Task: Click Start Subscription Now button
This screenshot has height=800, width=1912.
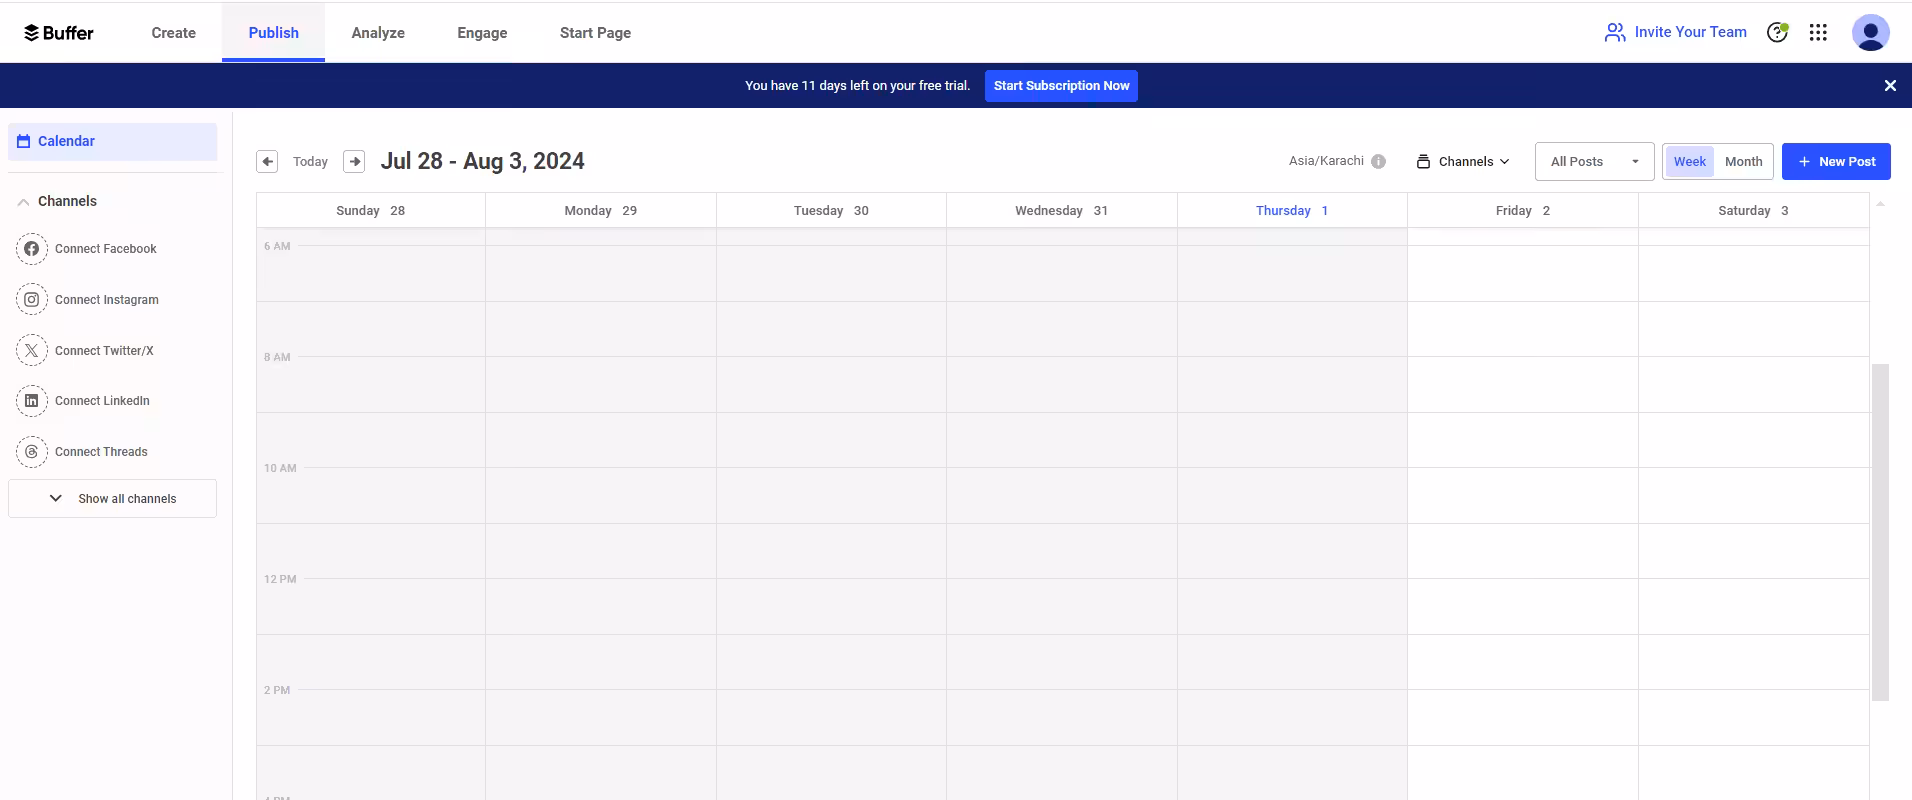Action: pyautogui.click(x=1061, y=86)
